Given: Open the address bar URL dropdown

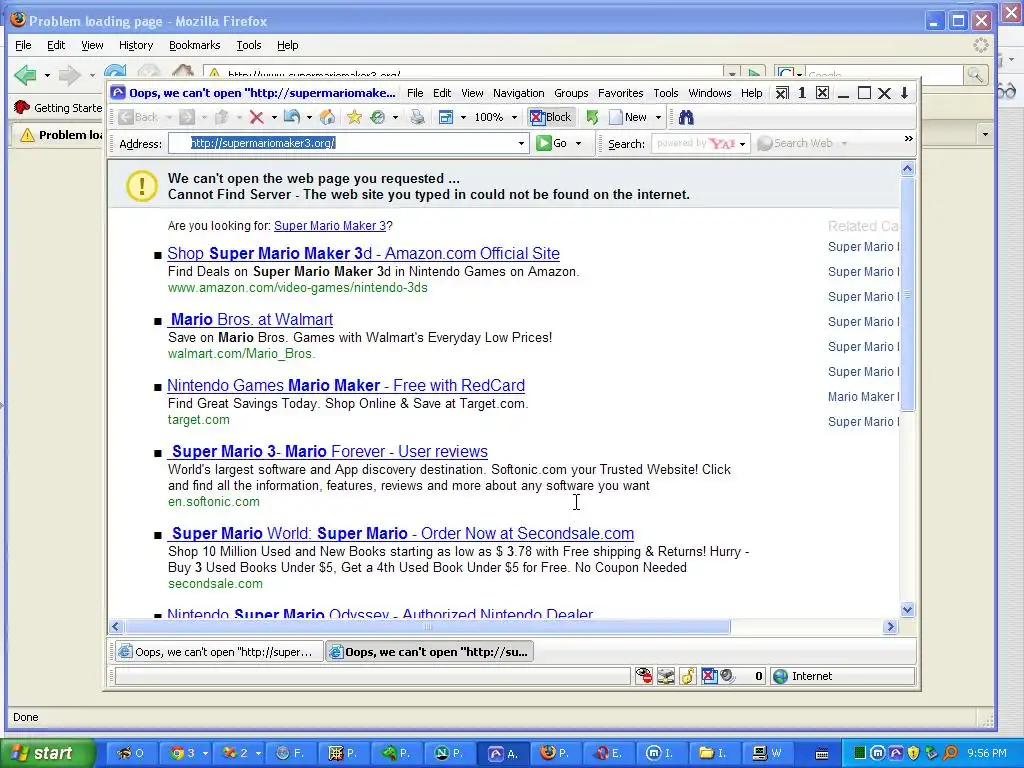Looking at the screenshot, I should click(521, 143).
